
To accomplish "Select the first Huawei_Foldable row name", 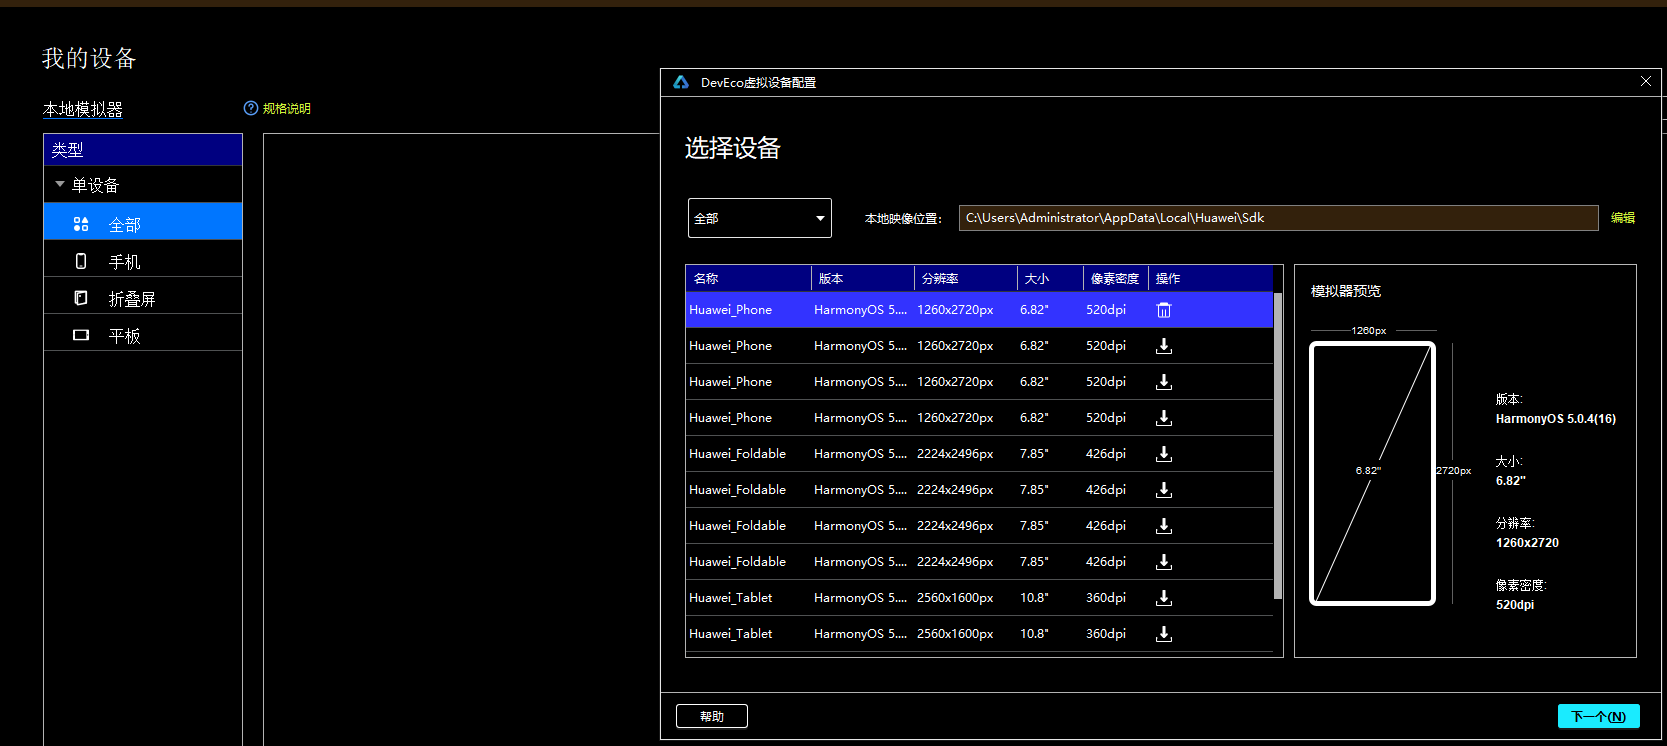I will pyautogui.click(x=737, y=454).
